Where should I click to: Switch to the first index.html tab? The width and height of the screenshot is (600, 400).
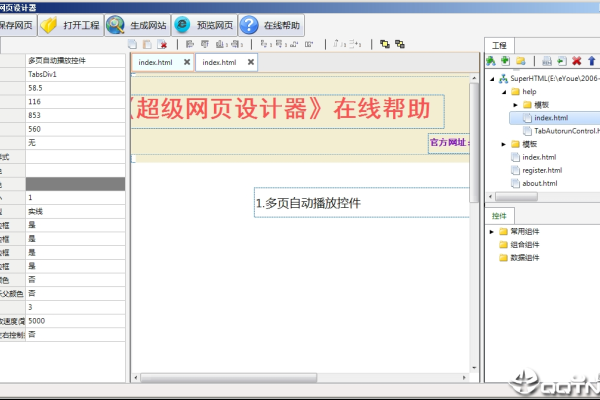pos(160,62)
